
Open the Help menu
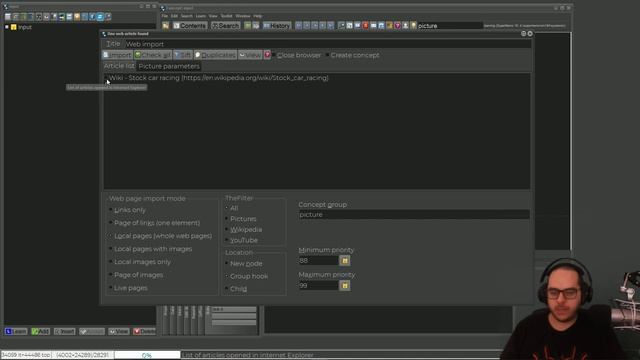click(258, 16)
